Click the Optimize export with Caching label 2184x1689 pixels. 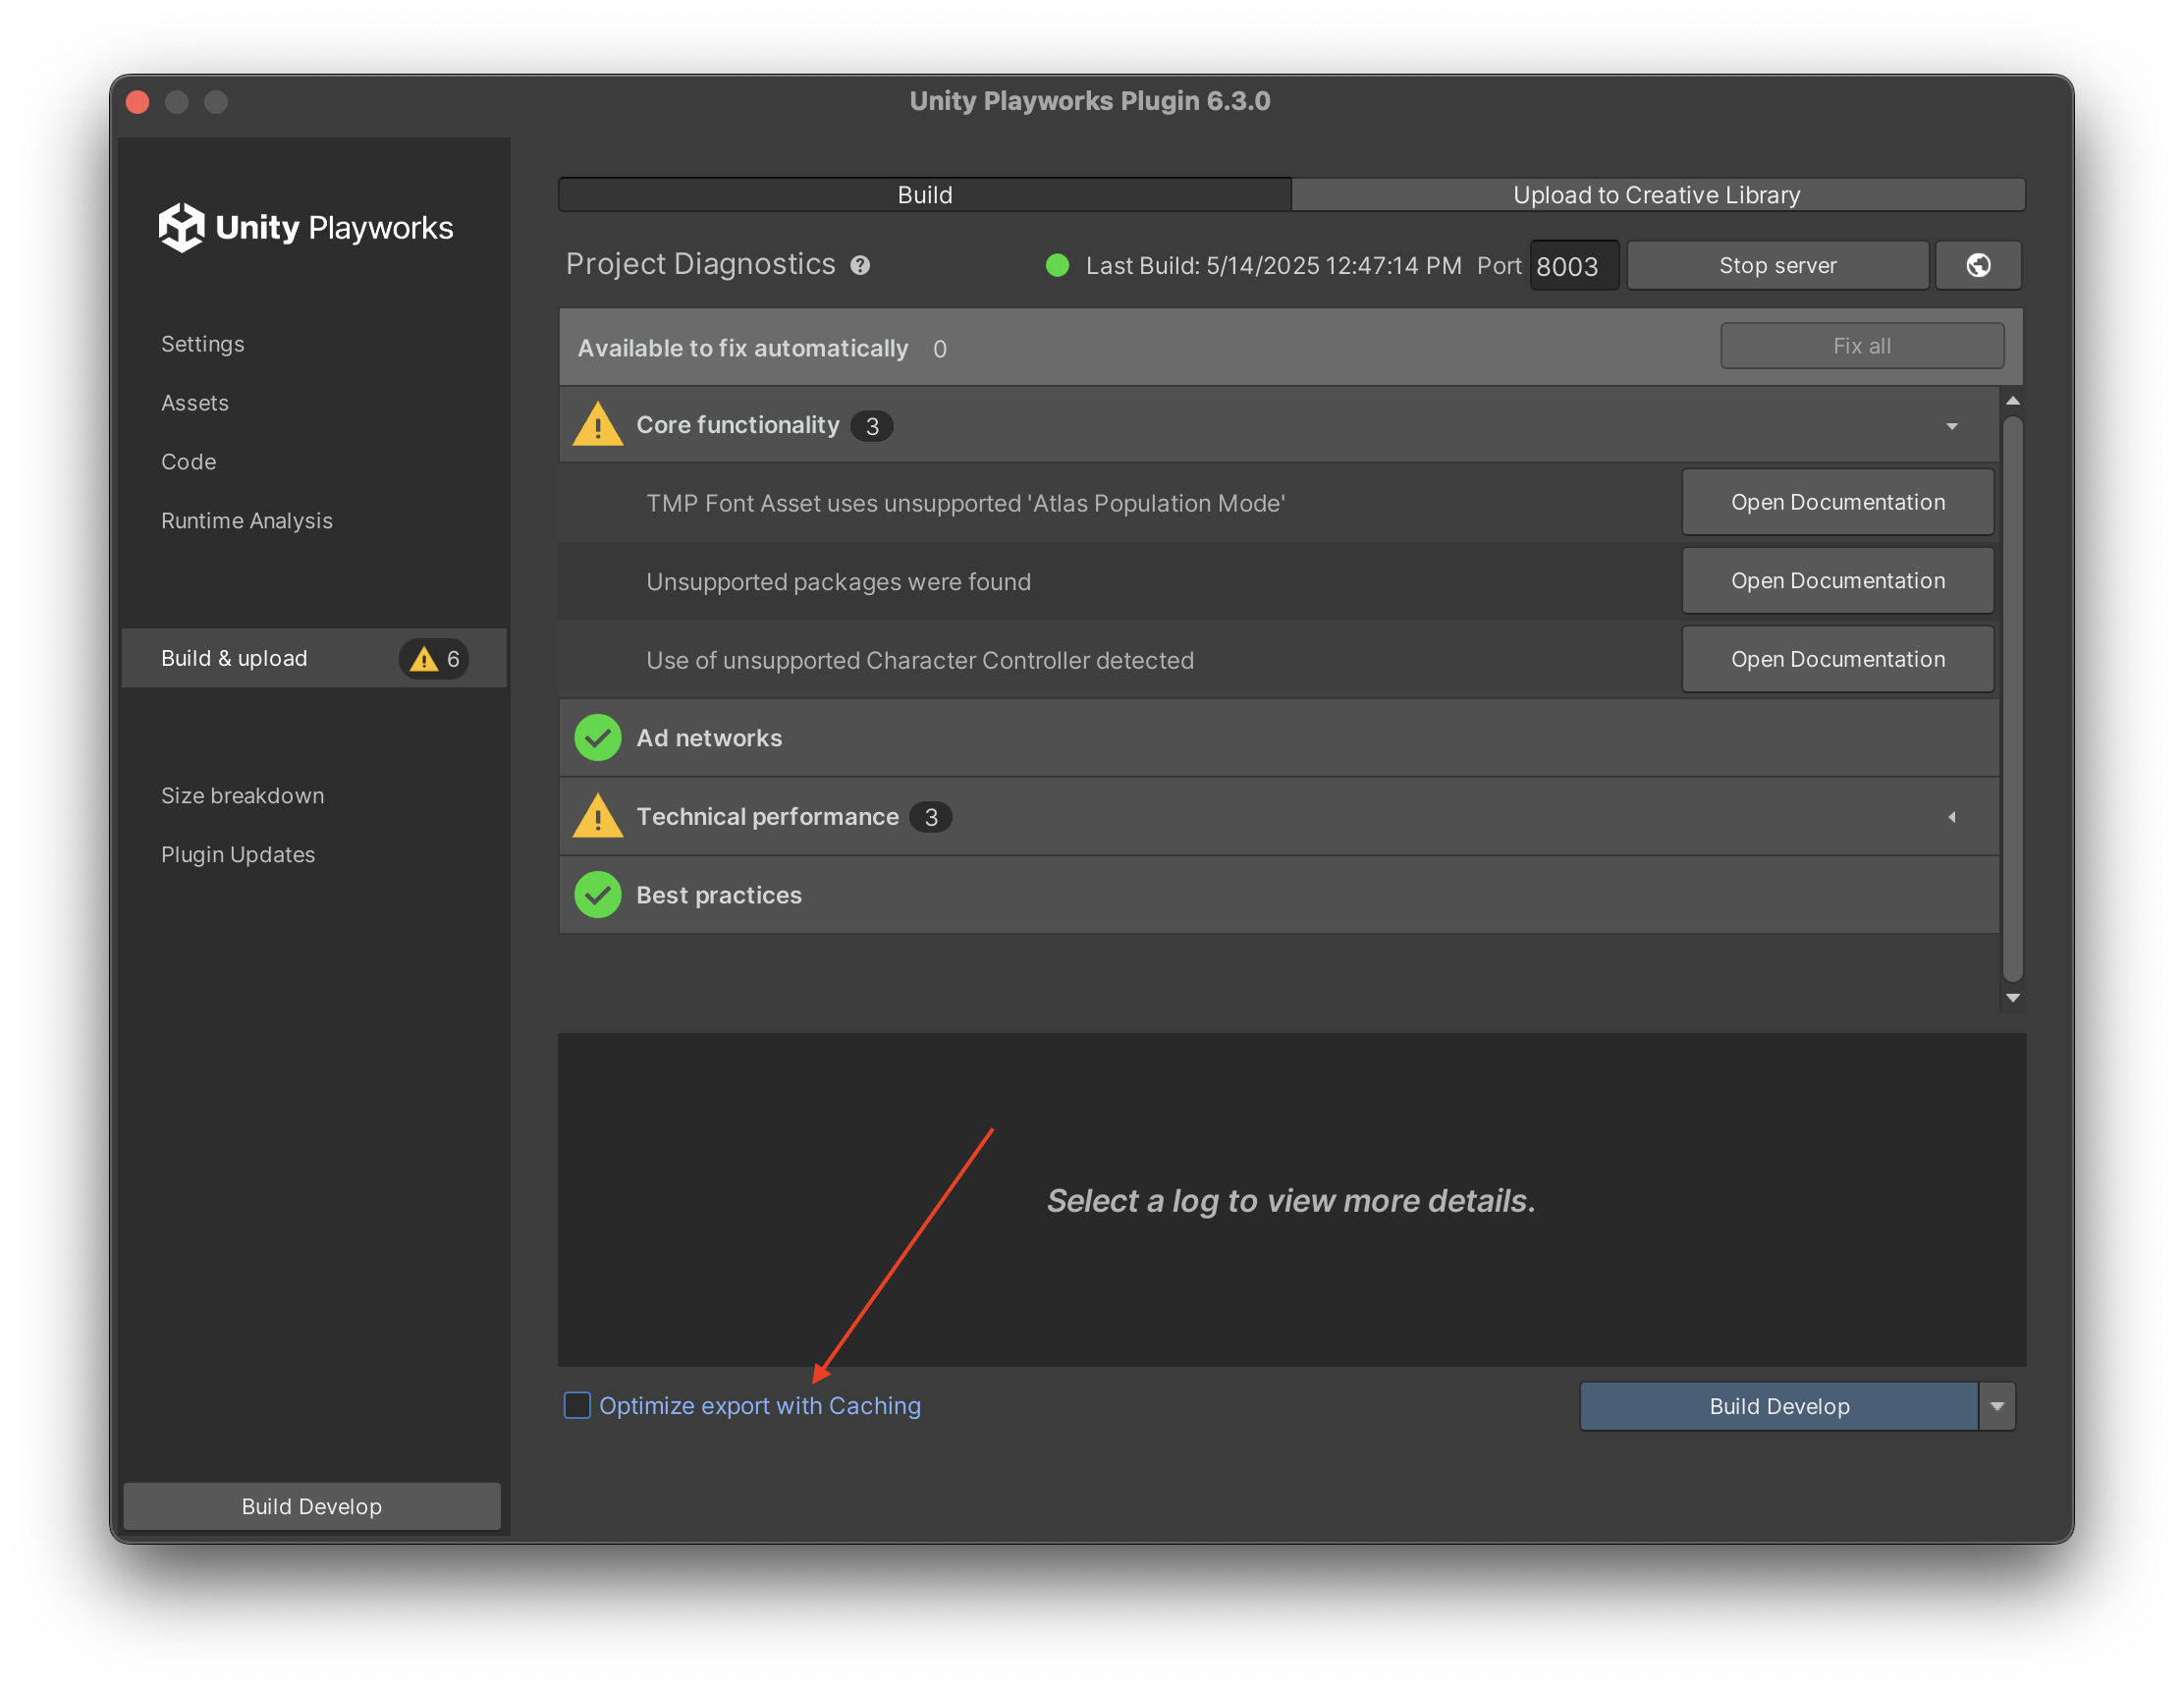[760, 1406]
